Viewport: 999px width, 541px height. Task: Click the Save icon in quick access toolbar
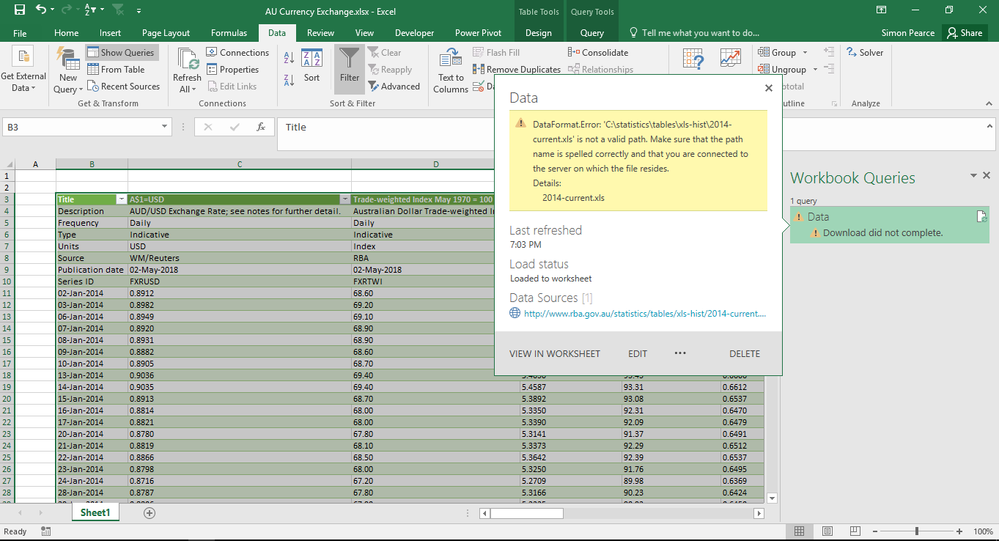click(x=20, y=10)
